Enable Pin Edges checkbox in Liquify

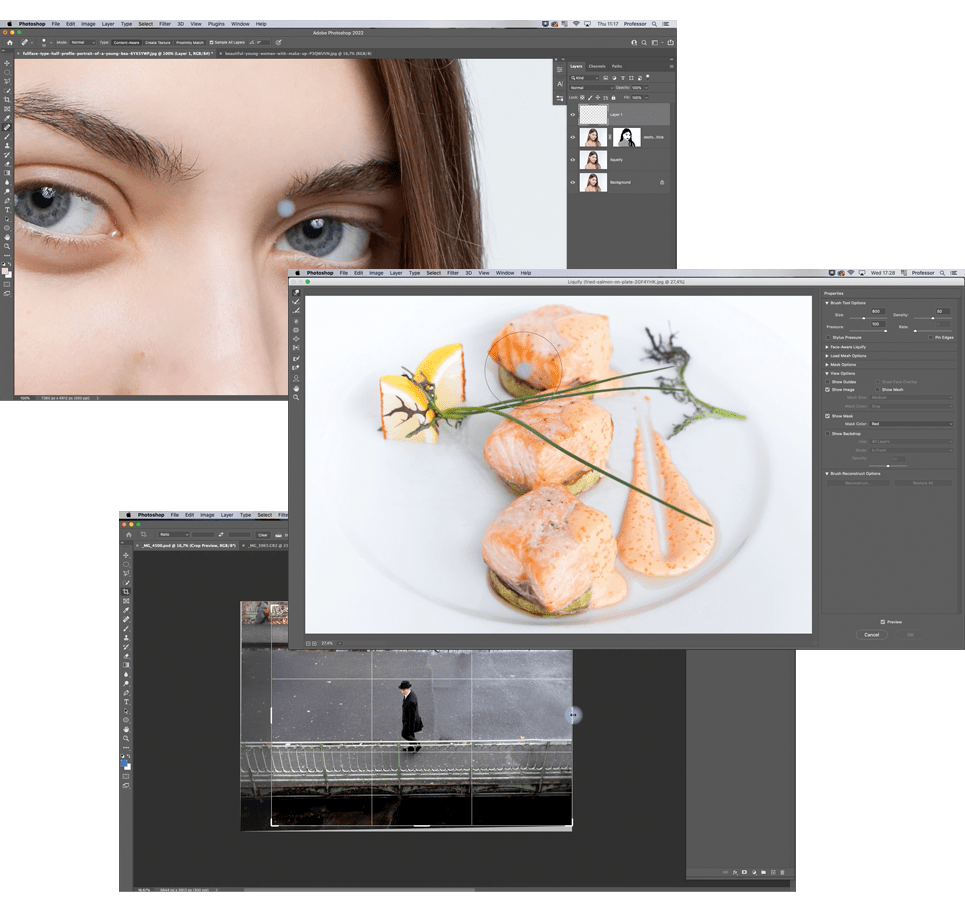(931, 337)
